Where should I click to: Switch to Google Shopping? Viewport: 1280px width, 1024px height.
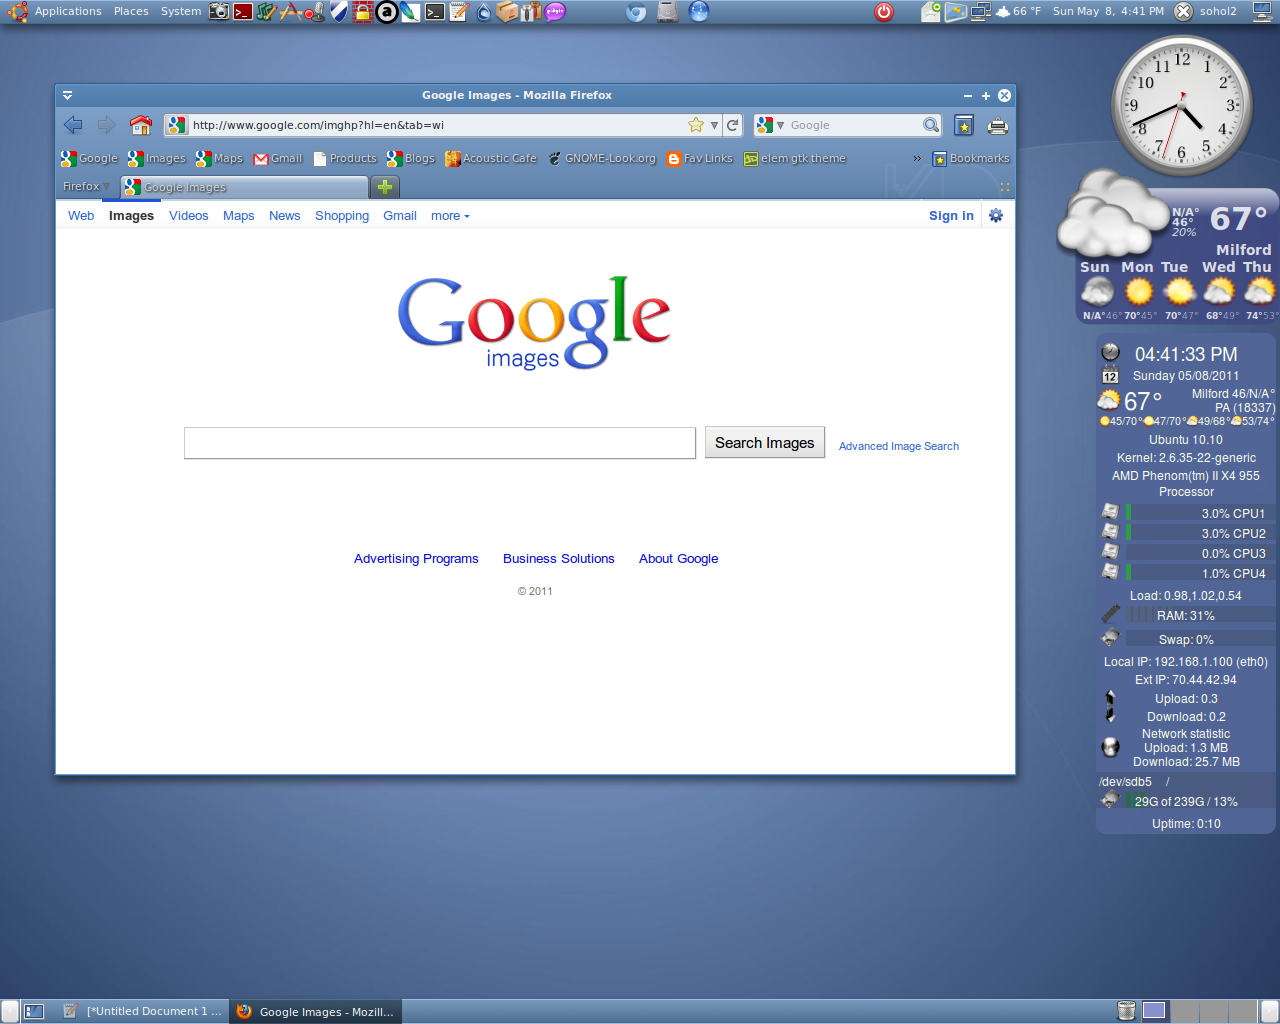pos(342,216)
